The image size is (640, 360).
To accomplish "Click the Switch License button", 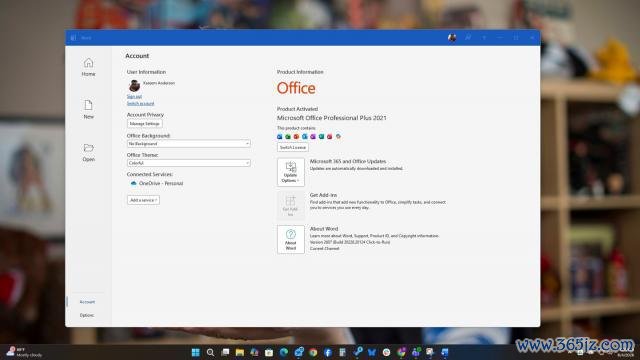I will [293, 147].
